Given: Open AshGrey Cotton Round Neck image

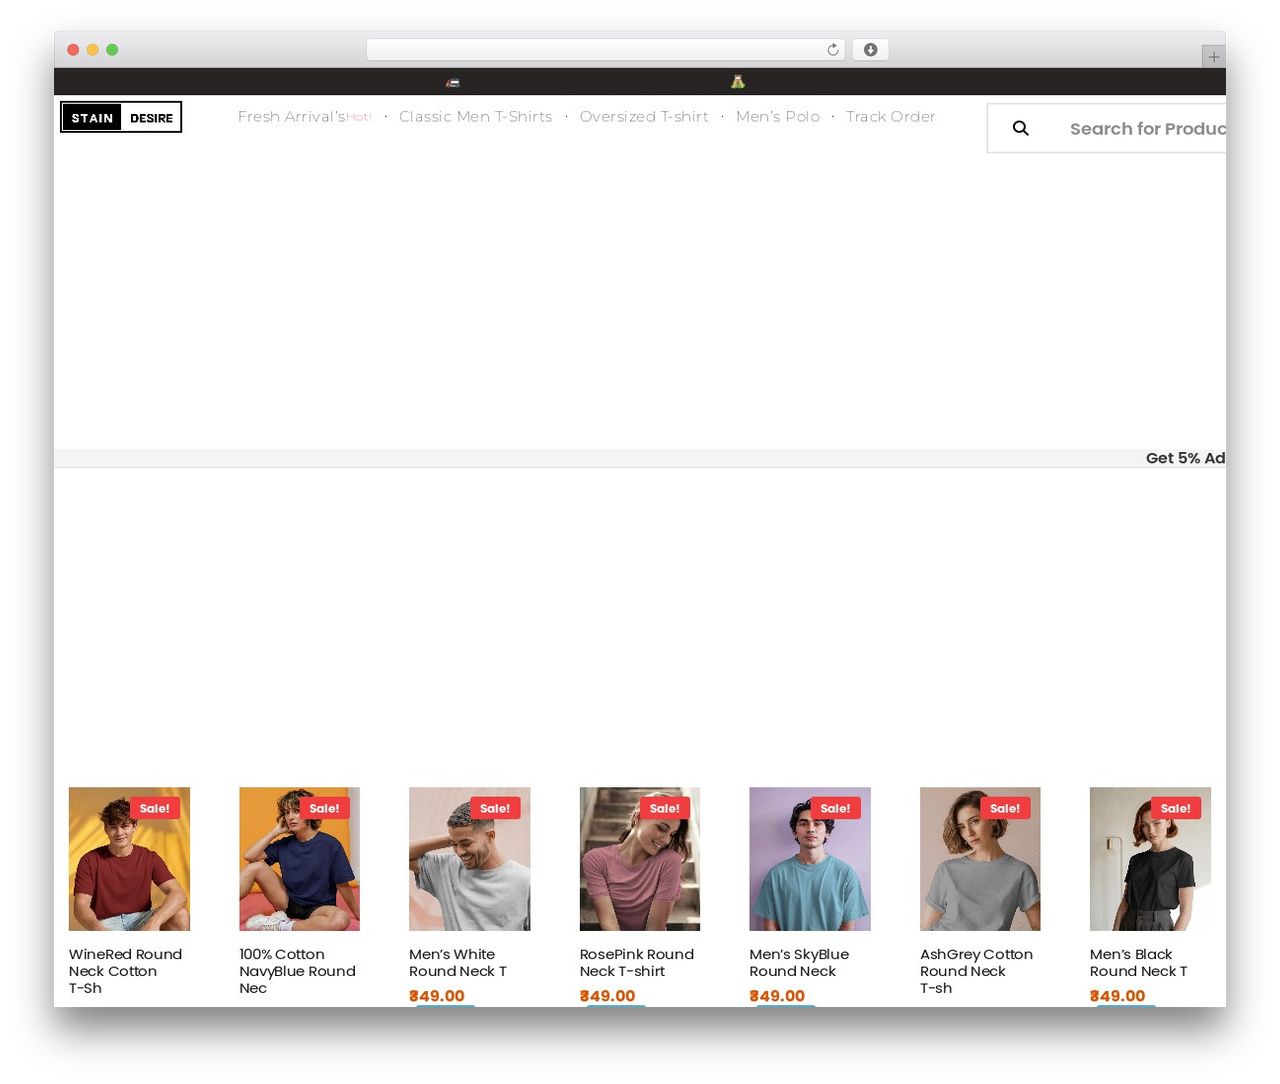Looking at the screenshot, I should click(980, 859).
